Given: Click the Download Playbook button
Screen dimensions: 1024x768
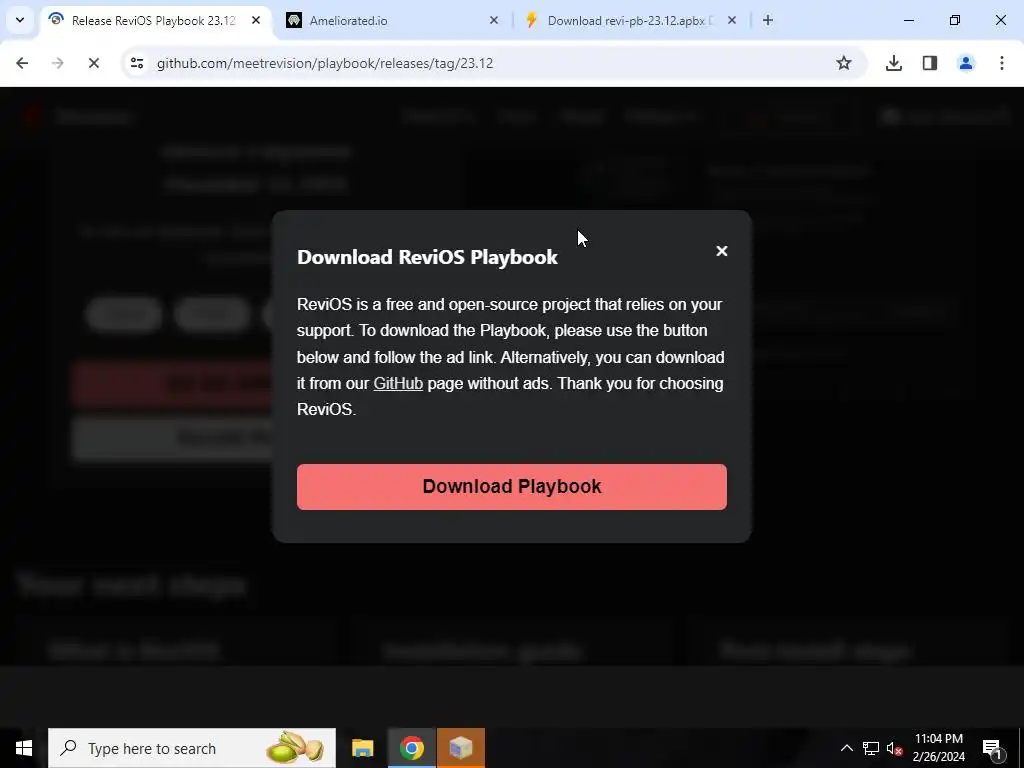Looking at the screenshot, I should pos(511,487).
